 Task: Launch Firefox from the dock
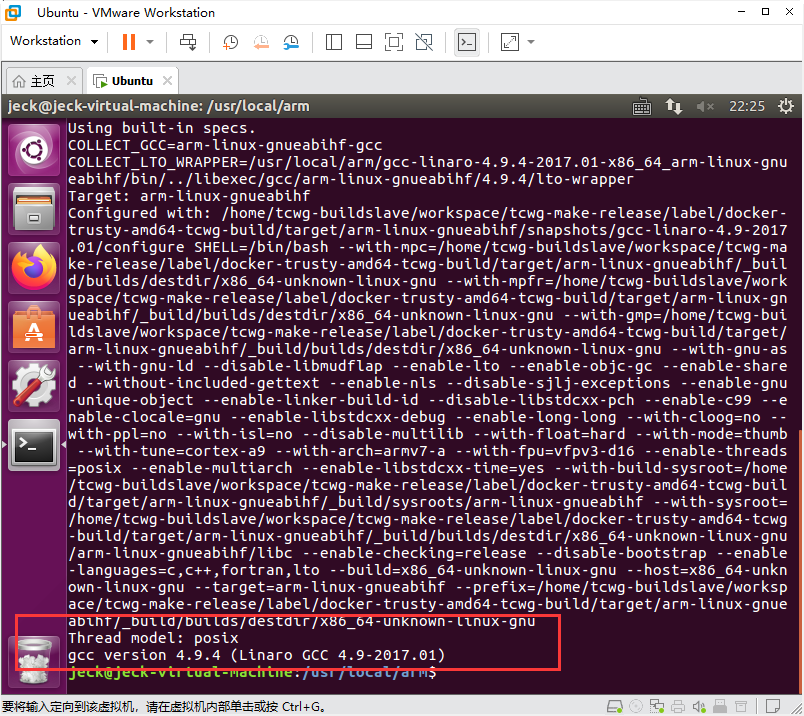pyautogui.click(x=34, y=268)
